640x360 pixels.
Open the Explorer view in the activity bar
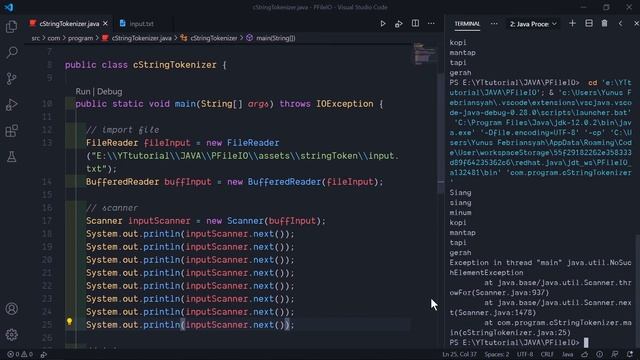tap(11, 27)
